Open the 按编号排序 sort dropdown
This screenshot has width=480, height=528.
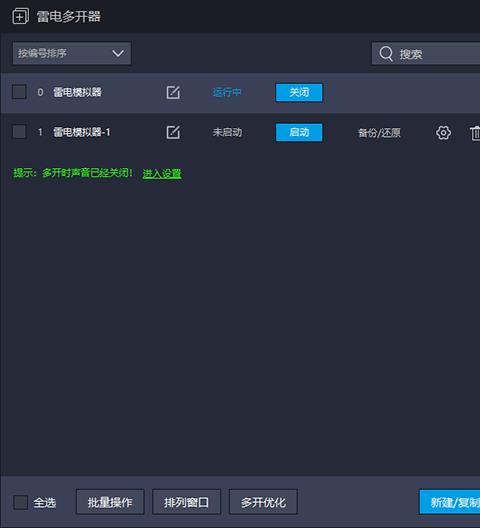72,53
